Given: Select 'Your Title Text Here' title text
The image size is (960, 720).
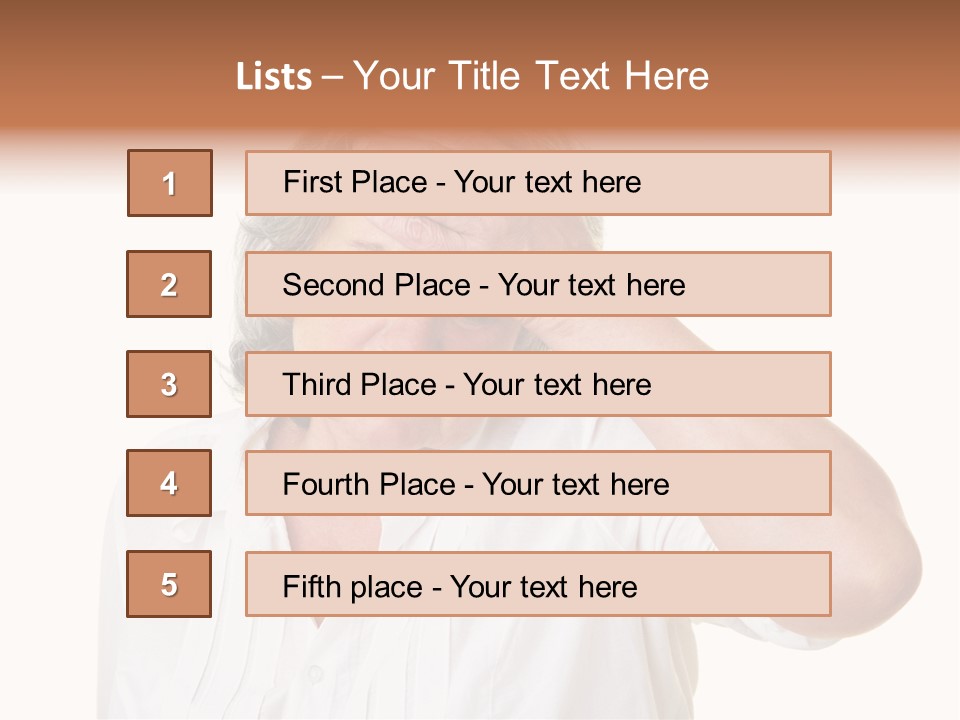Looking at the screenshot, I should point(531,76).
